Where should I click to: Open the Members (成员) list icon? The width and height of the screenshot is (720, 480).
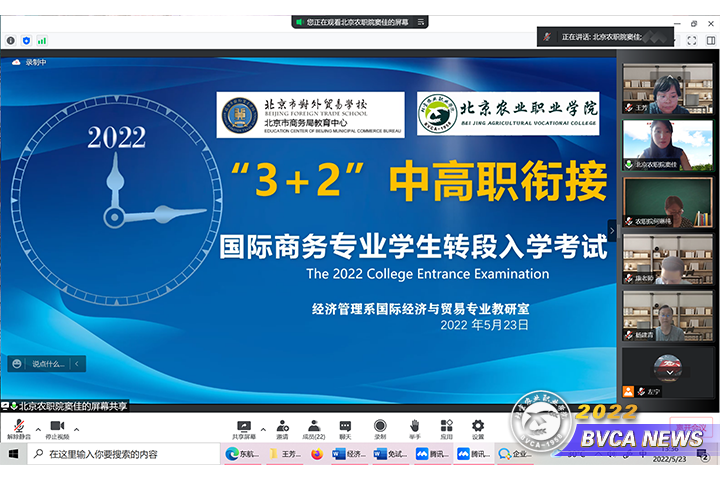point(313,425)
